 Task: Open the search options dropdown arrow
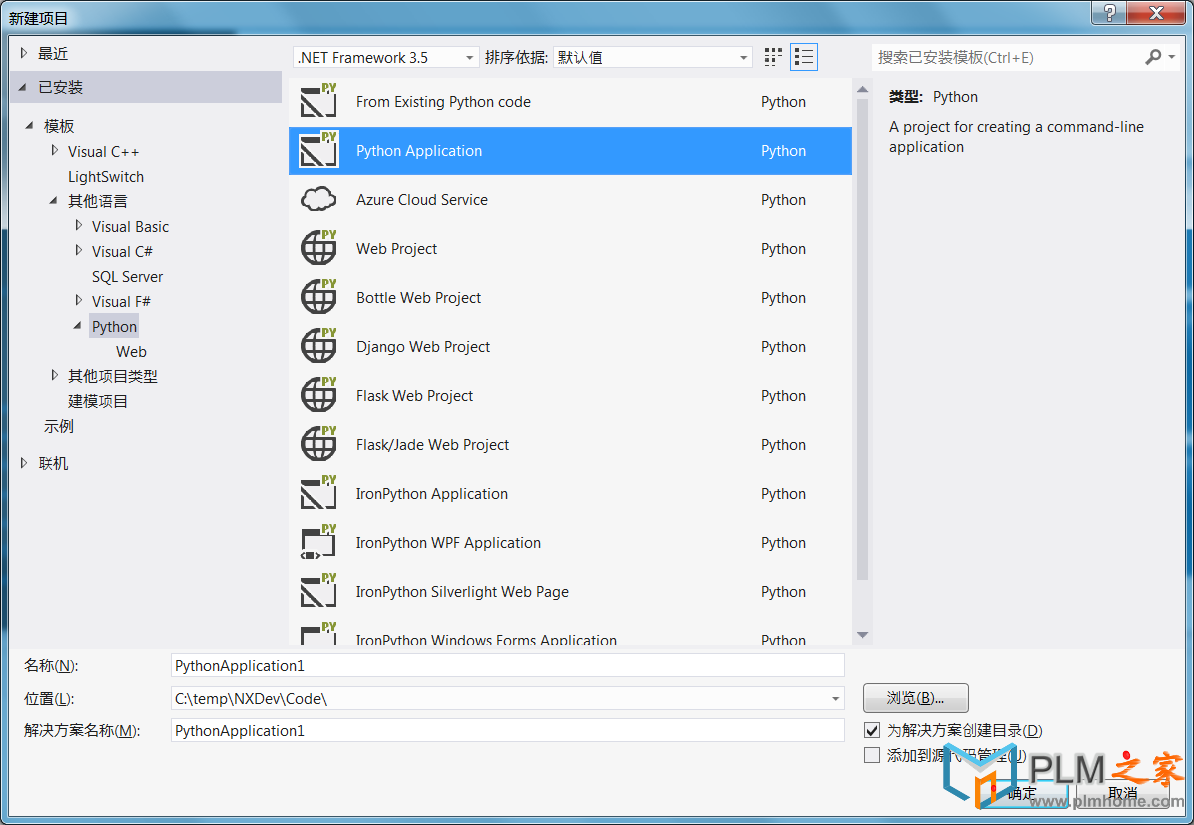1172,57
